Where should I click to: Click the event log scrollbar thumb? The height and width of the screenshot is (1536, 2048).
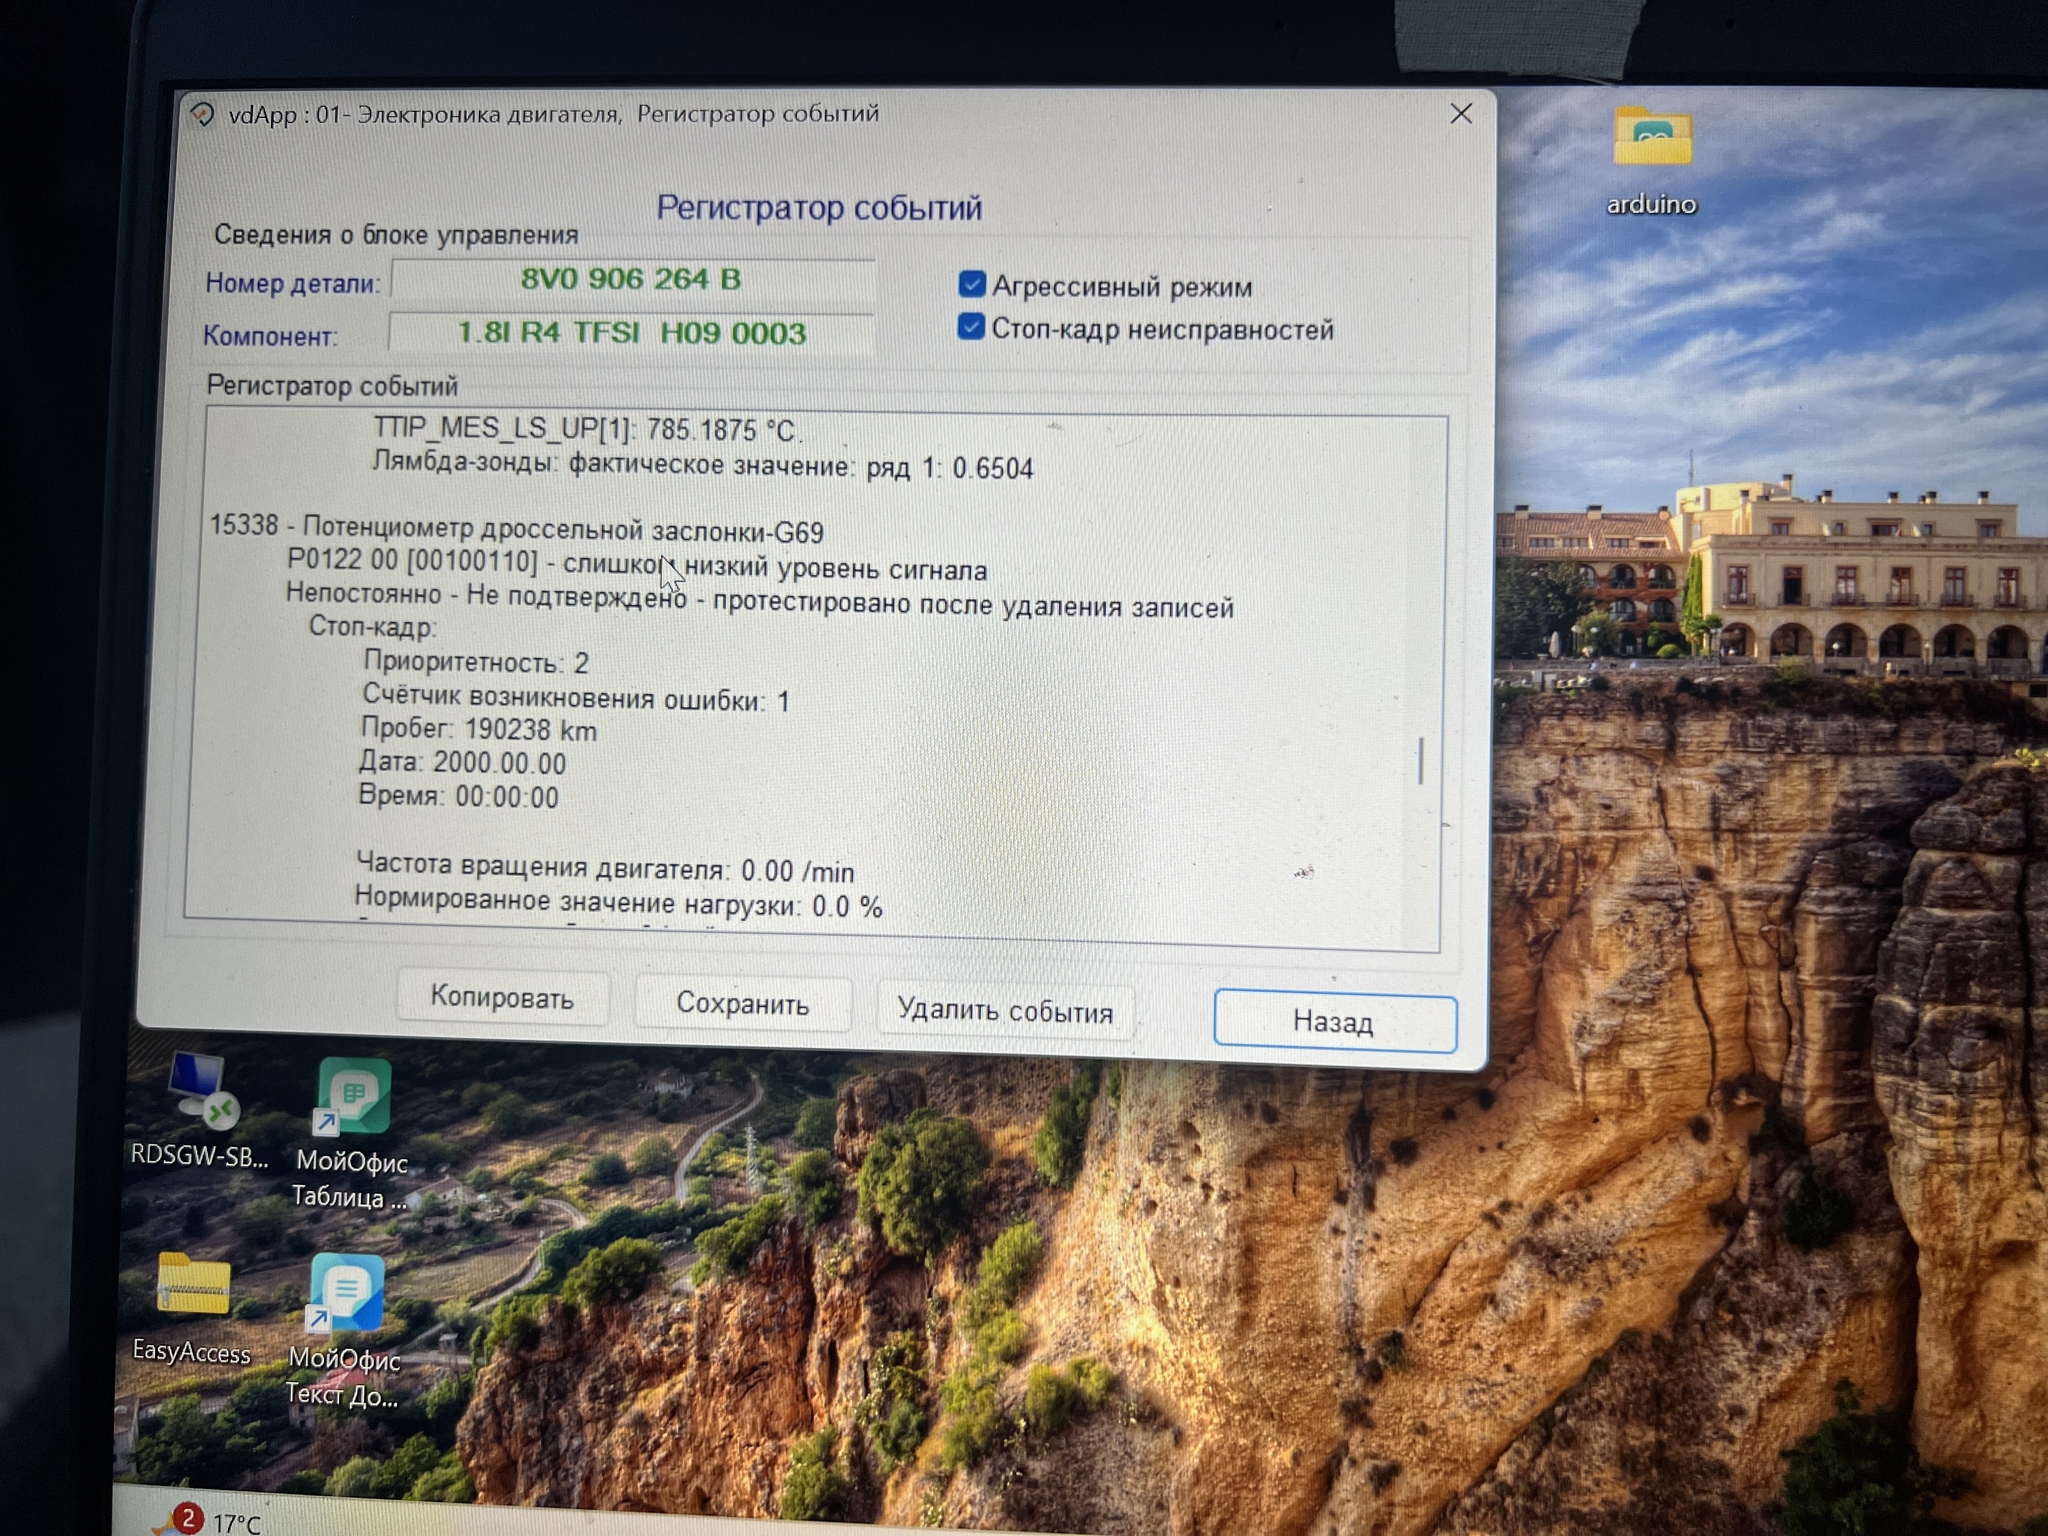pos(1420,761)
